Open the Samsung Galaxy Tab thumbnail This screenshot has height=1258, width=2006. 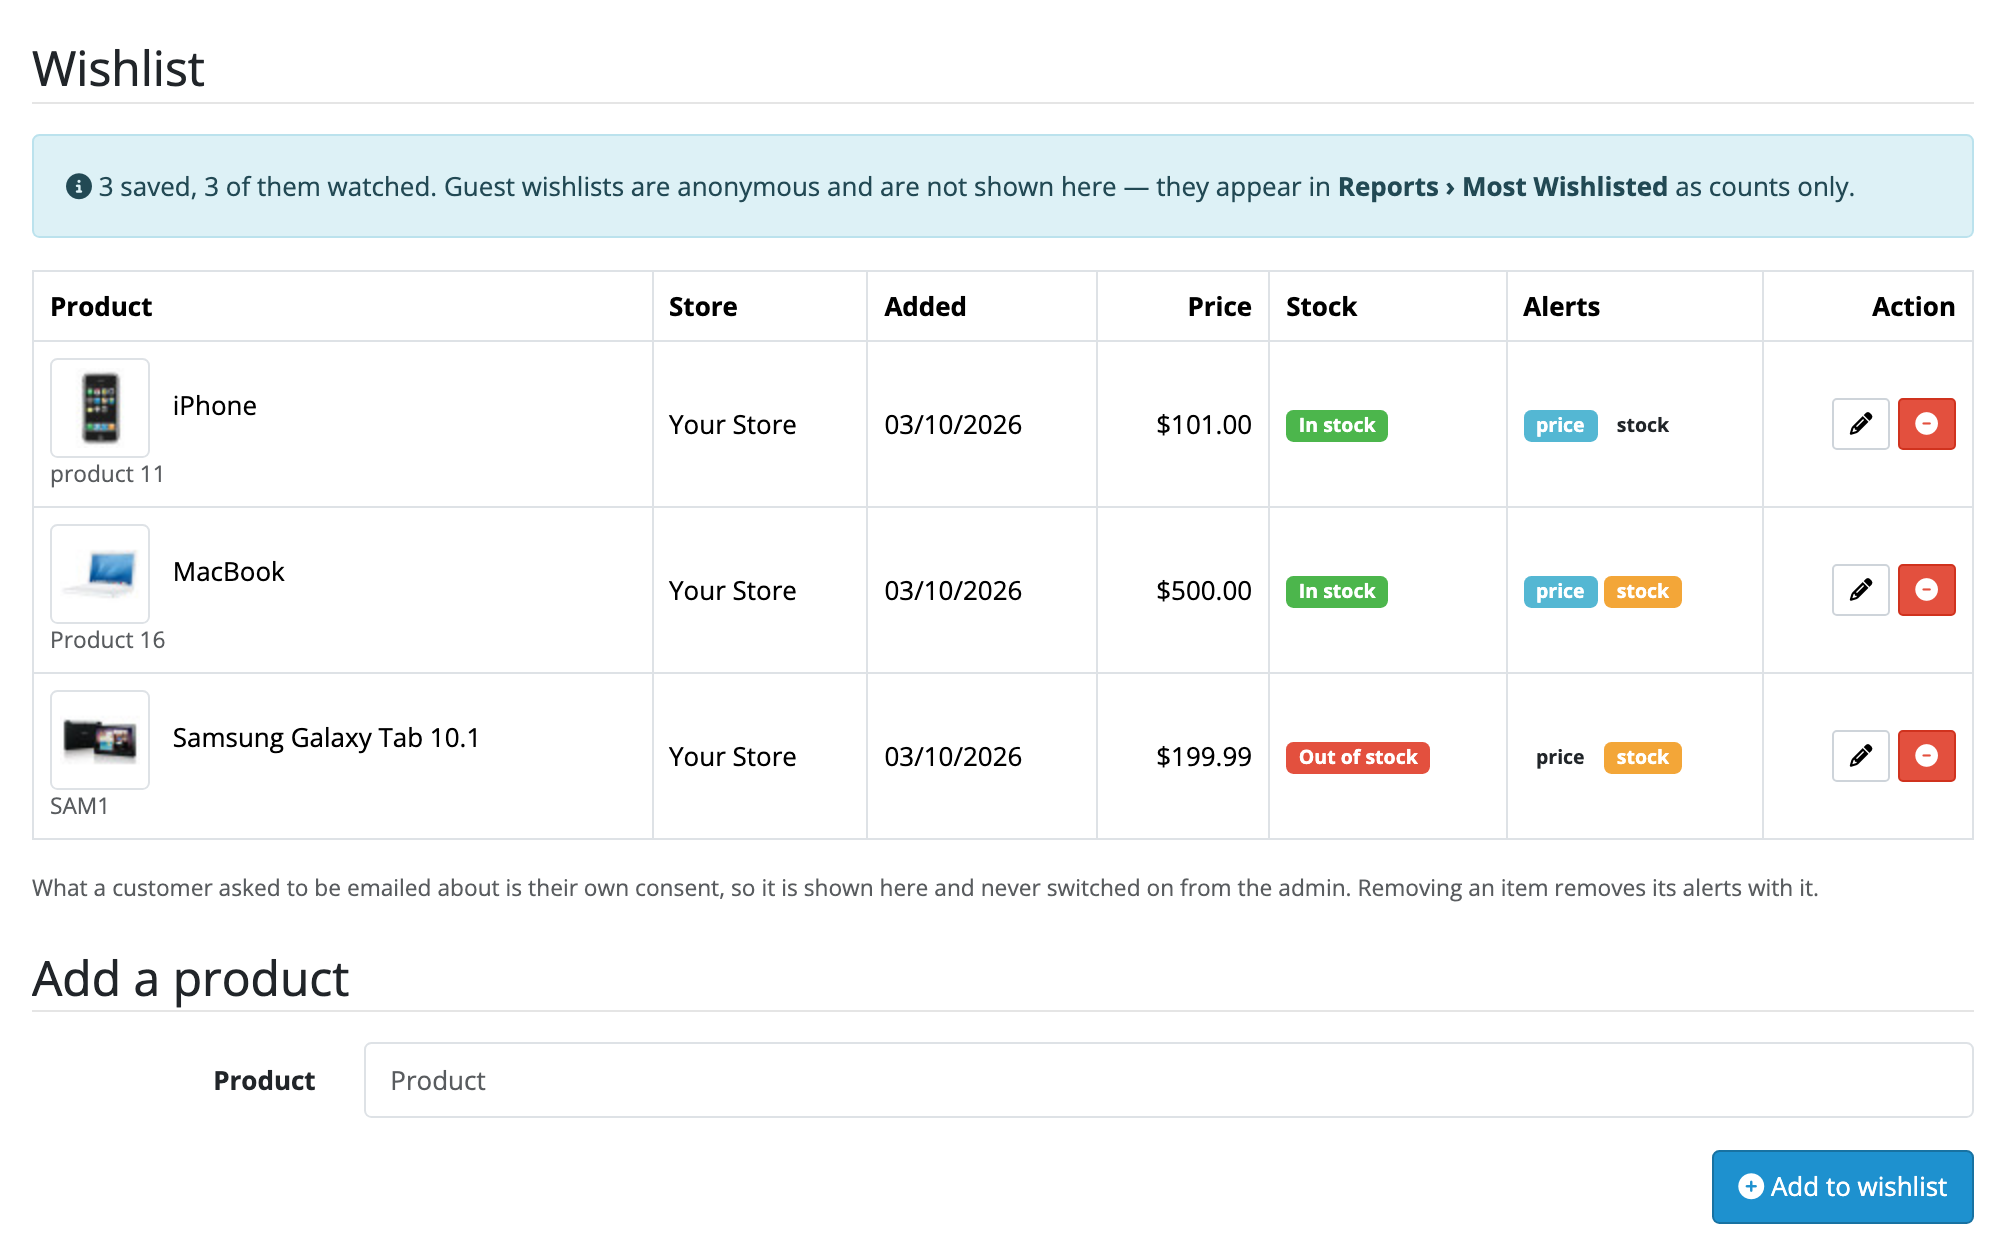[100, 740]
